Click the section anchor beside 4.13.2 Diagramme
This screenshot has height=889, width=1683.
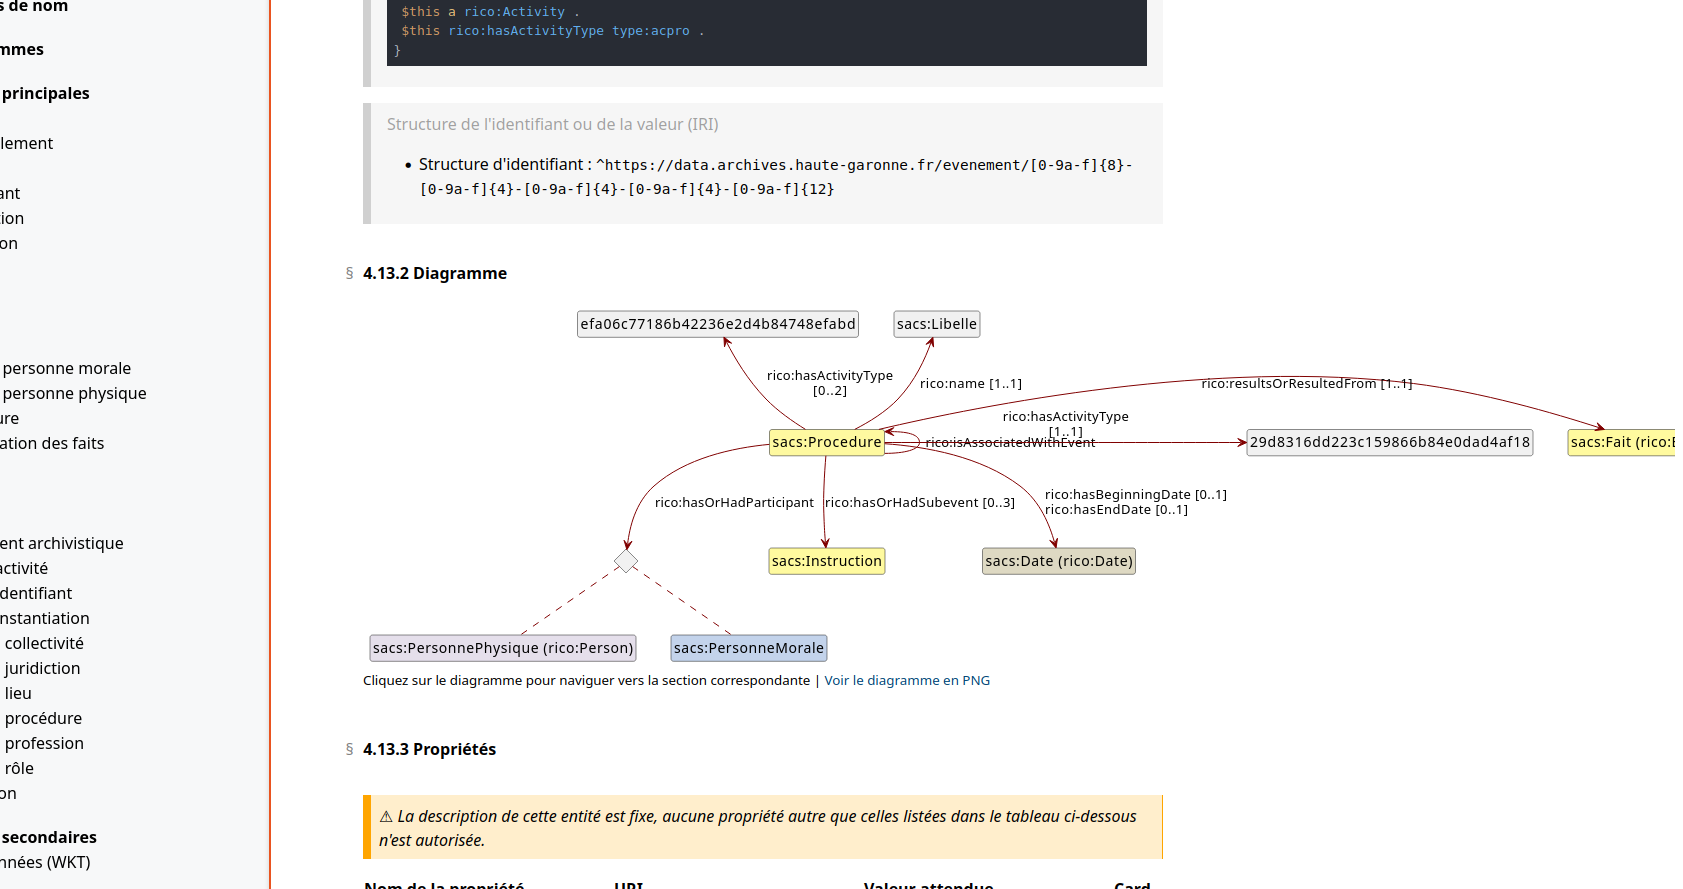[x=349, y=273]
